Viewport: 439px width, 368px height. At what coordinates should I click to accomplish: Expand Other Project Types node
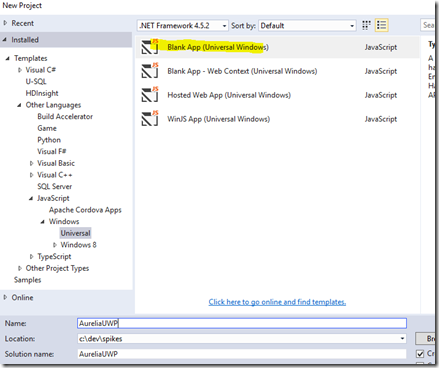click(x=20, y=268)
